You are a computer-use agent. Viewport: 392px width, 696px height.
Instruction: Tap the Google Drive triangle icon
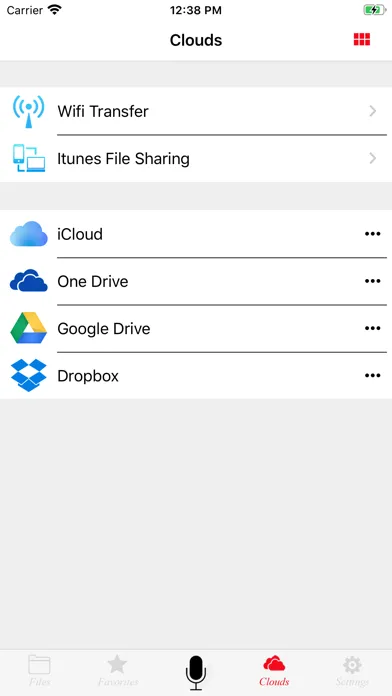point(29,328)
